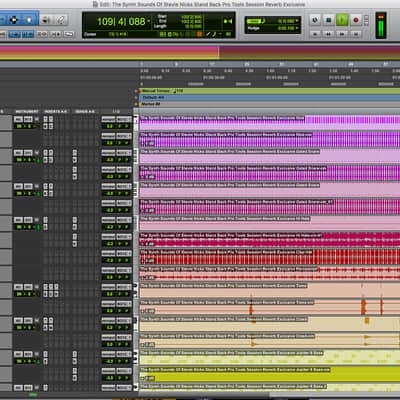This screenshot has width=400, height=400.
Task: Click the orange indicator below the counter
Action: [x=199, y=34]
